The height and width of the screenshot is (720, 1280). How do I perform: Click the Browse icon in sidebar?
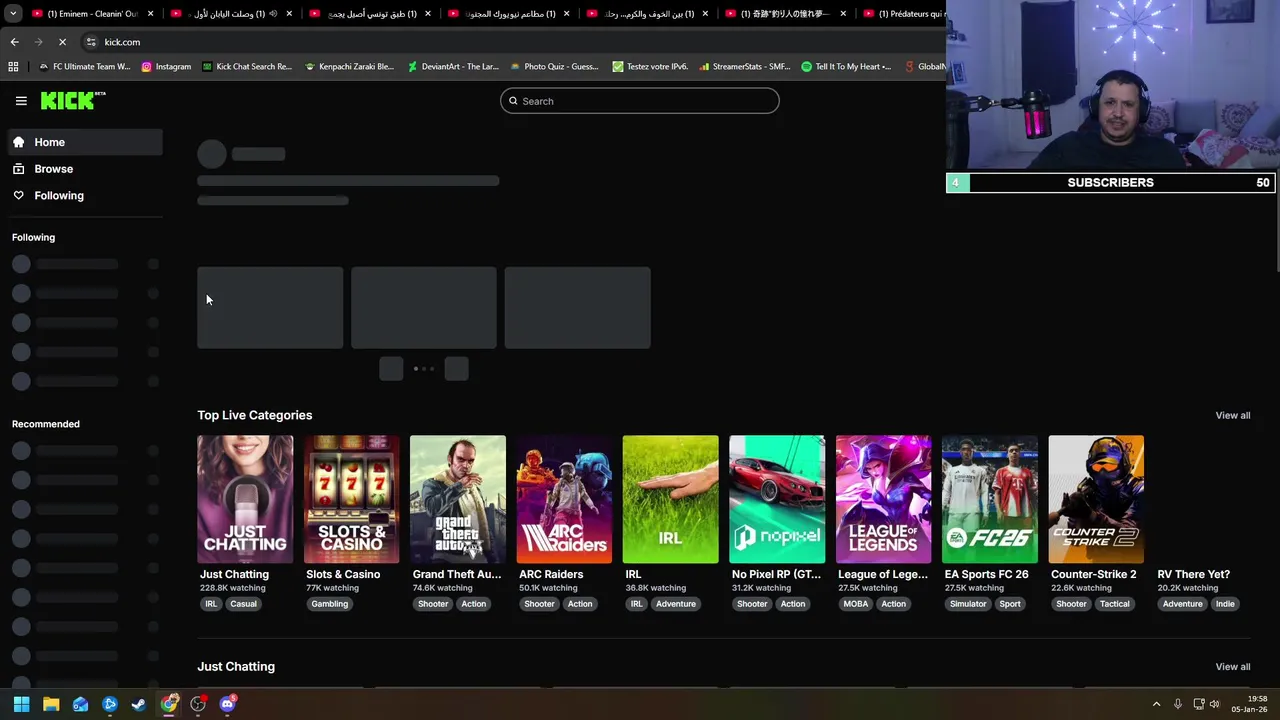coord(18,169)
